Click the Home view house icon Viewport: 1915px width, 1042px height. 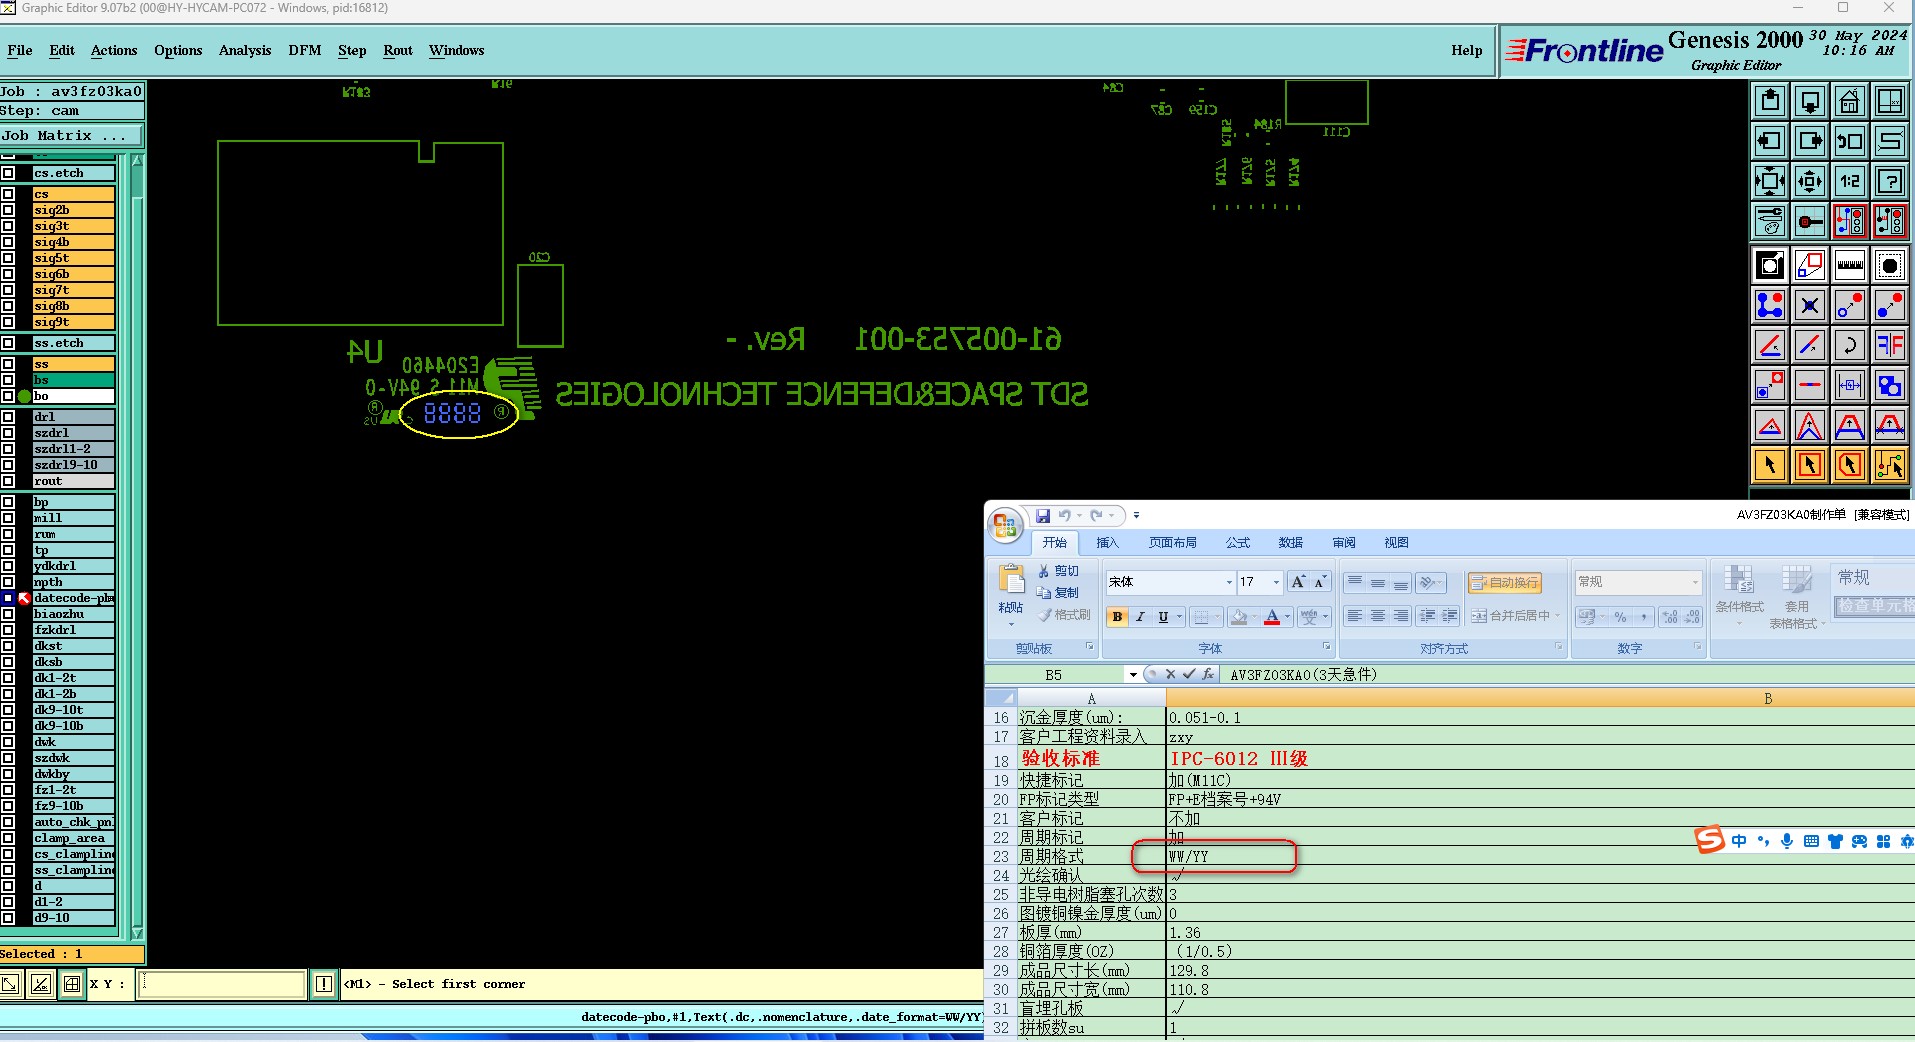coord(1850,101)
